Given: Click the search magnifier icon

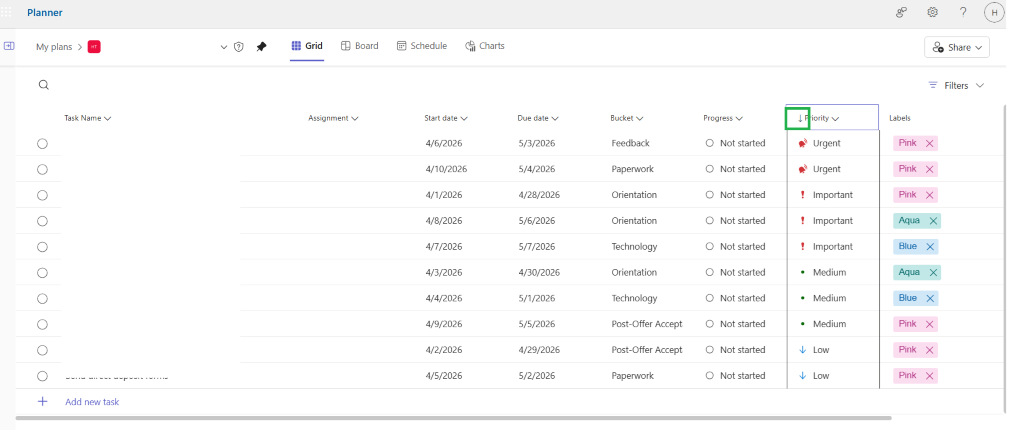Looking at the screenshot, I should [x=44, y=85].
